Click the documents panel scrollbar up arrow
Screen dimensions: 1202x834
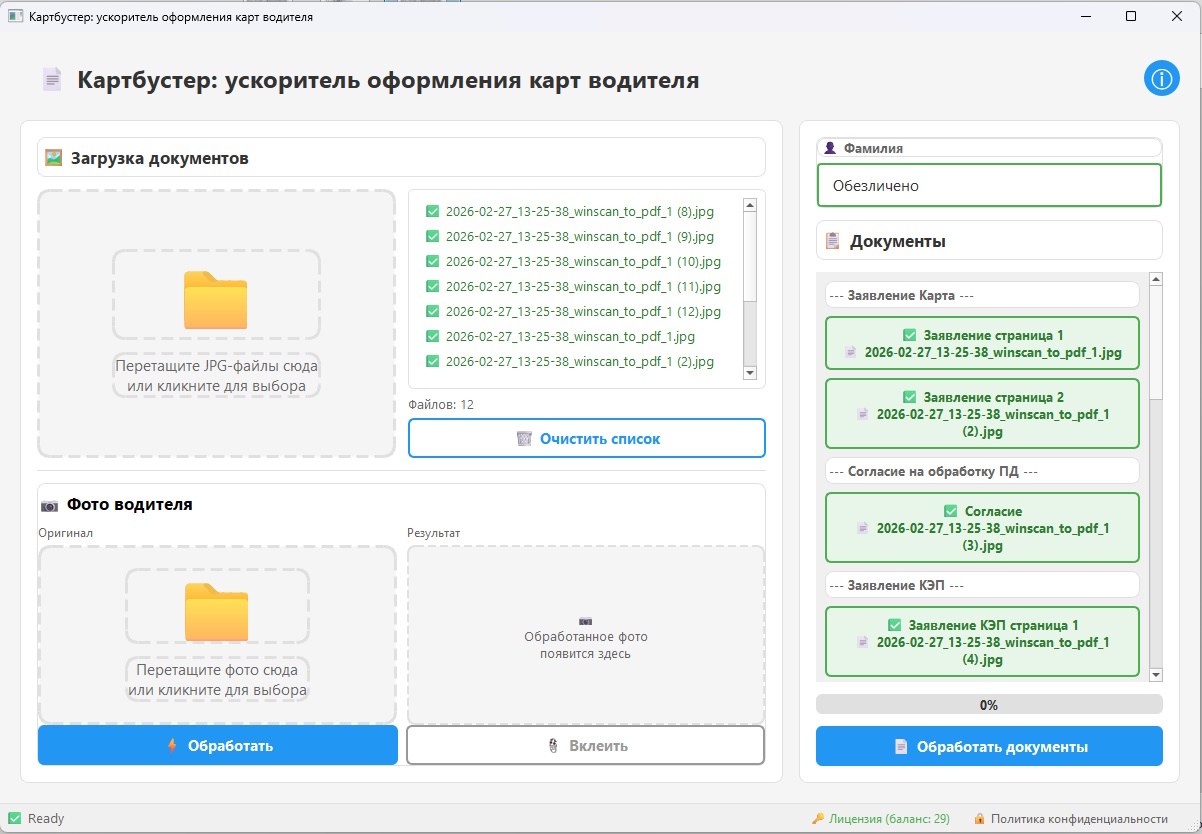(1156, 279)
